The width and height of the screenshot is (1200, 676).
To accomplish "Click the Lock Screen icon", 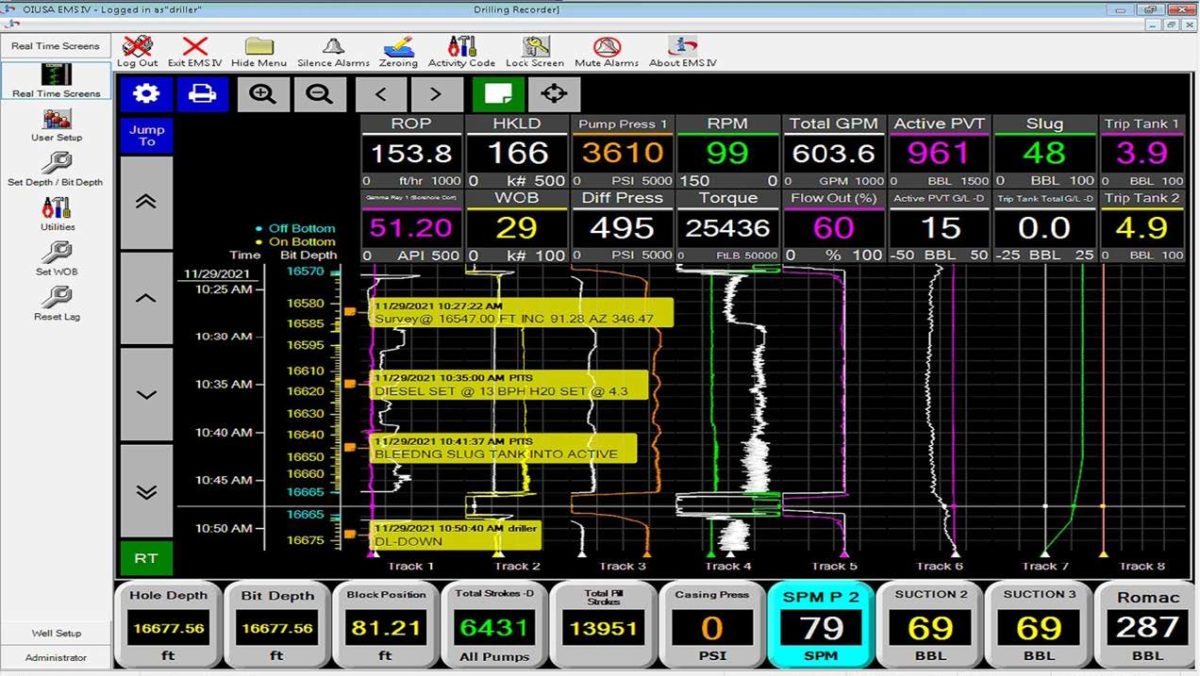I will click(535, 48).
